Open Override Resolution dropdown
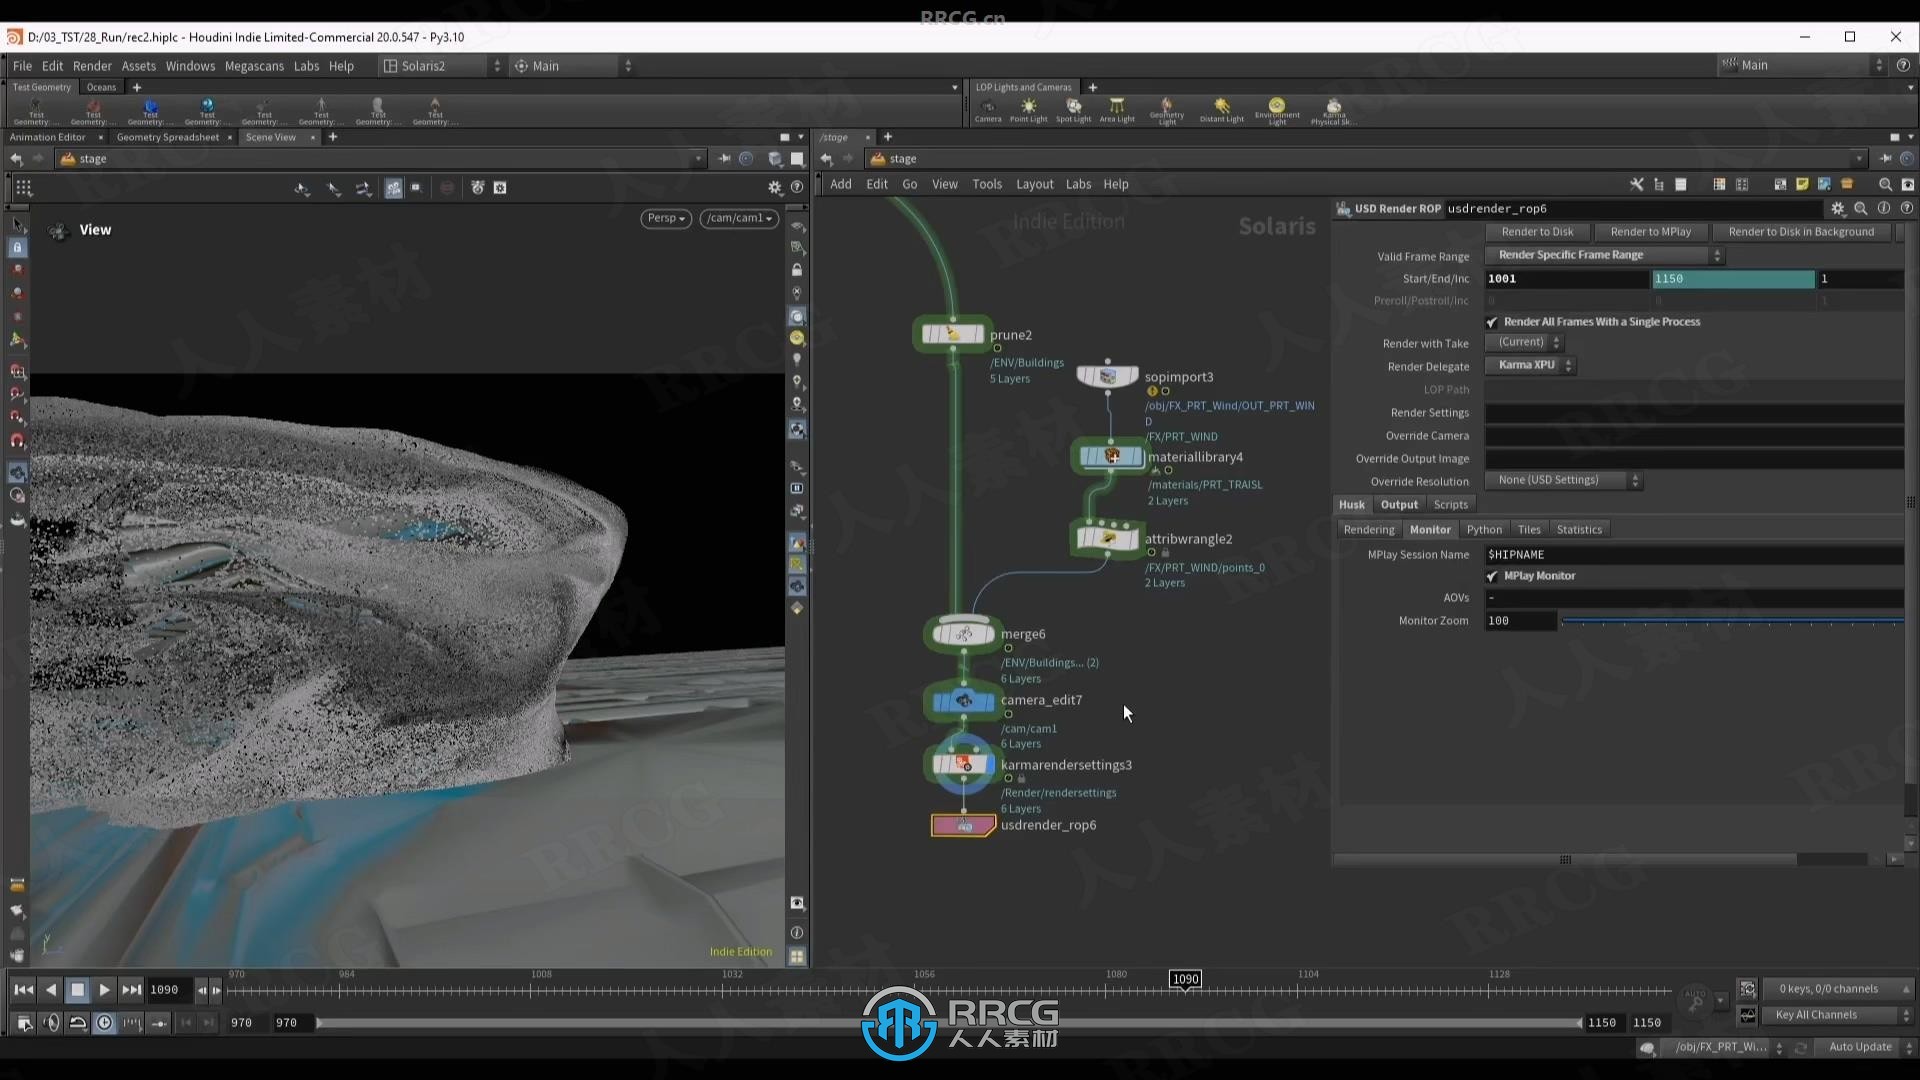Image resolution: width=1920 pixels, height=1080 pixels. point(1564,480)
